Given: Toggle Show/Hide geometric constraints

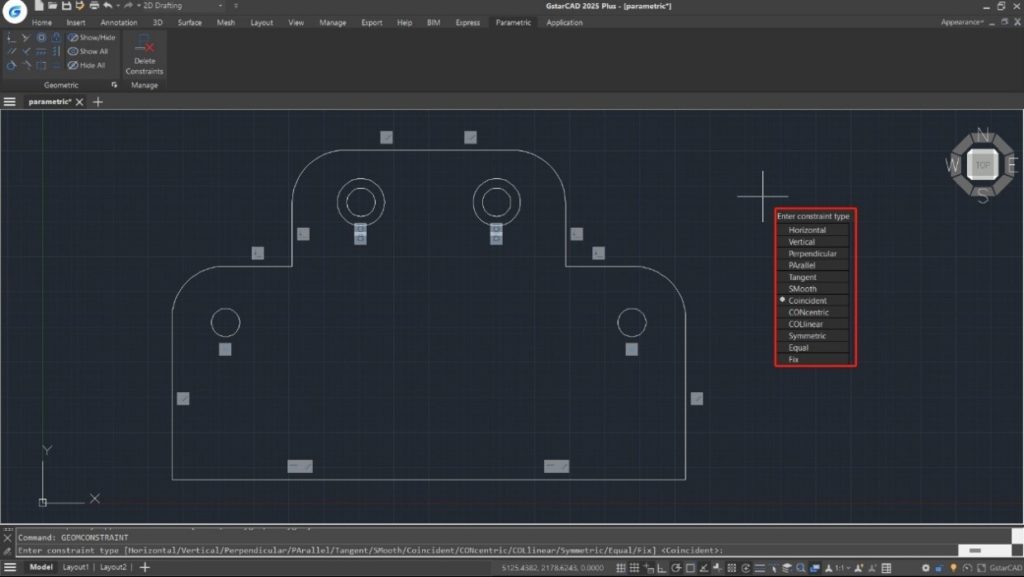Looking at the screenshot, I should [92, 37].
